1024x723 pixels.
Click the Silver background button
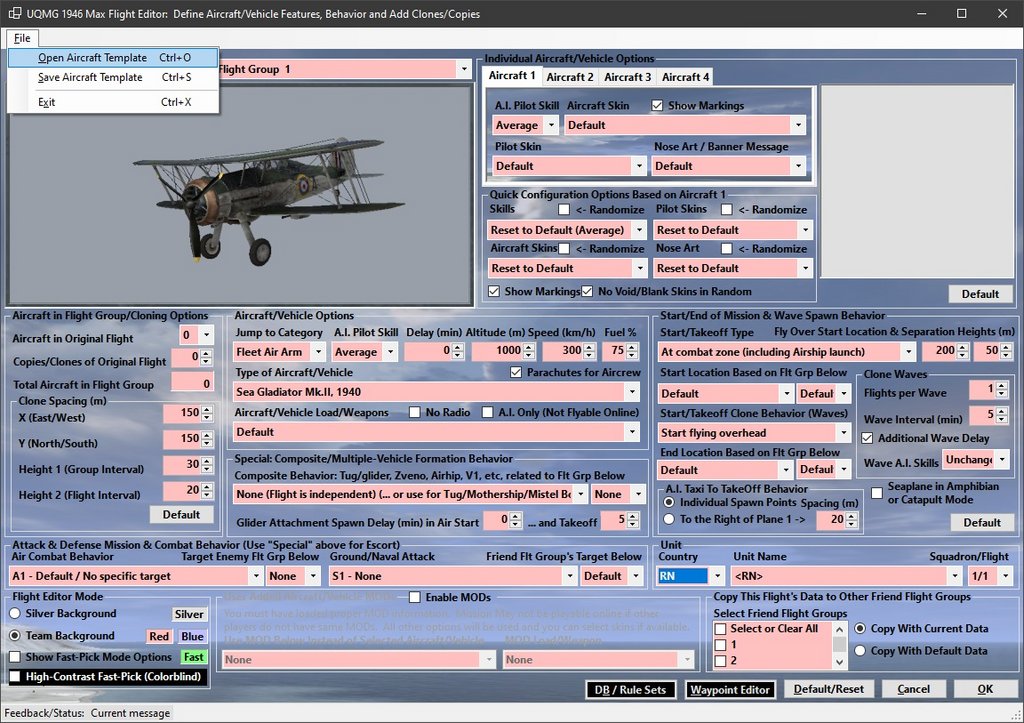pos(189,614)
